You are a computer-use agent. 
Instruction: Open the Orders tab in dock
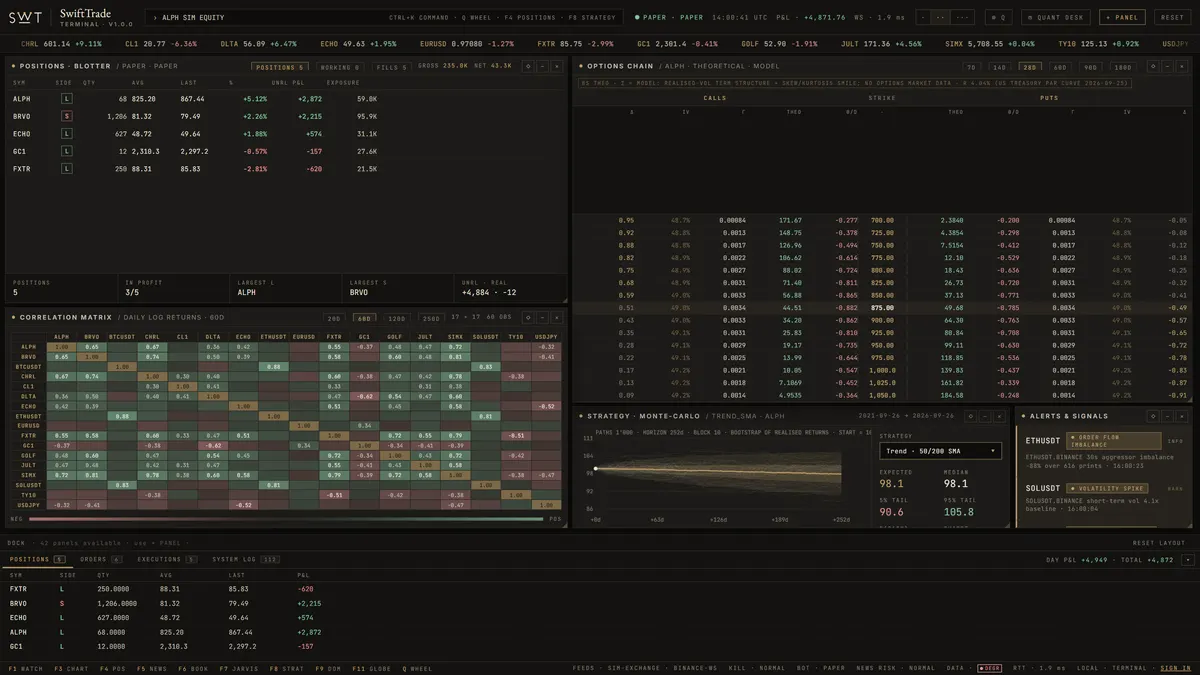coord(100,559)
